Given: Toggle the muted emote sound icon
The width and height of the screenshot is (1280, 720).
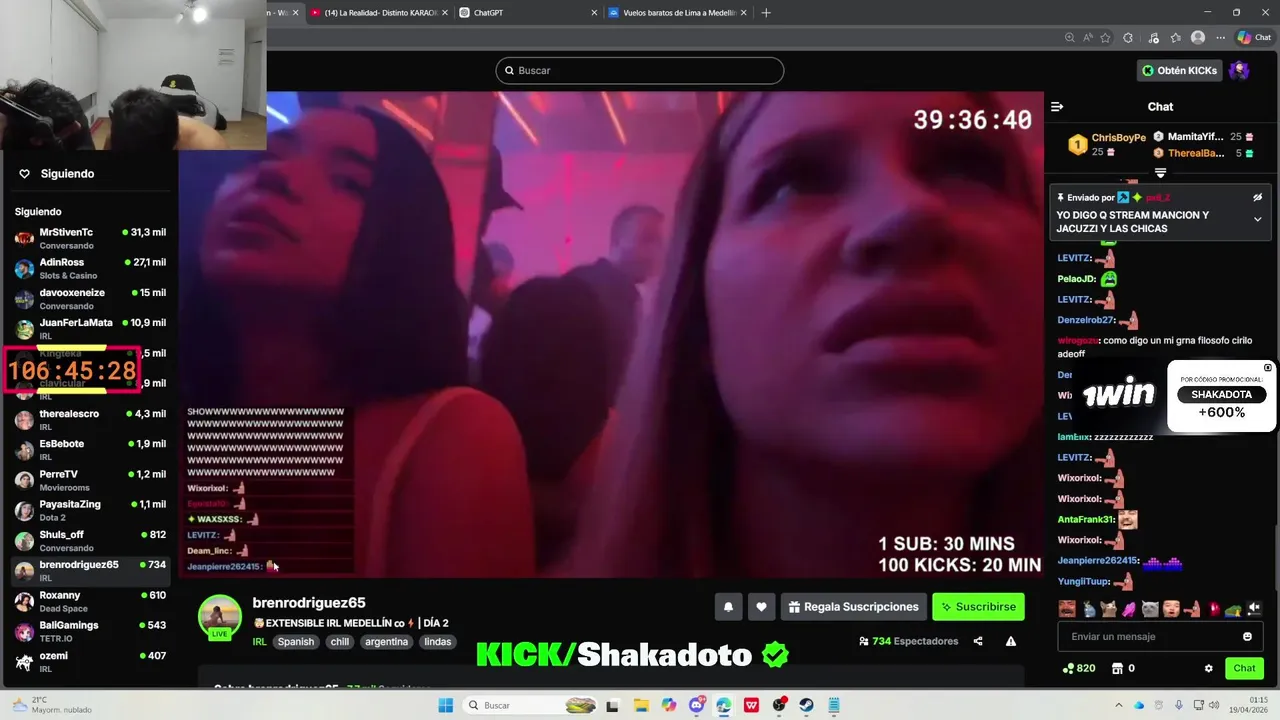Looking at the screenshot, I should point(1254,608).
